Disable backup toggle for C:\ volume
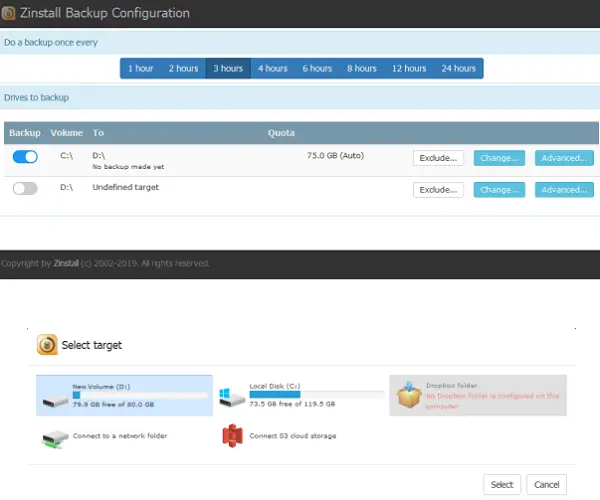The image size is (600, 500). (25, 156)
